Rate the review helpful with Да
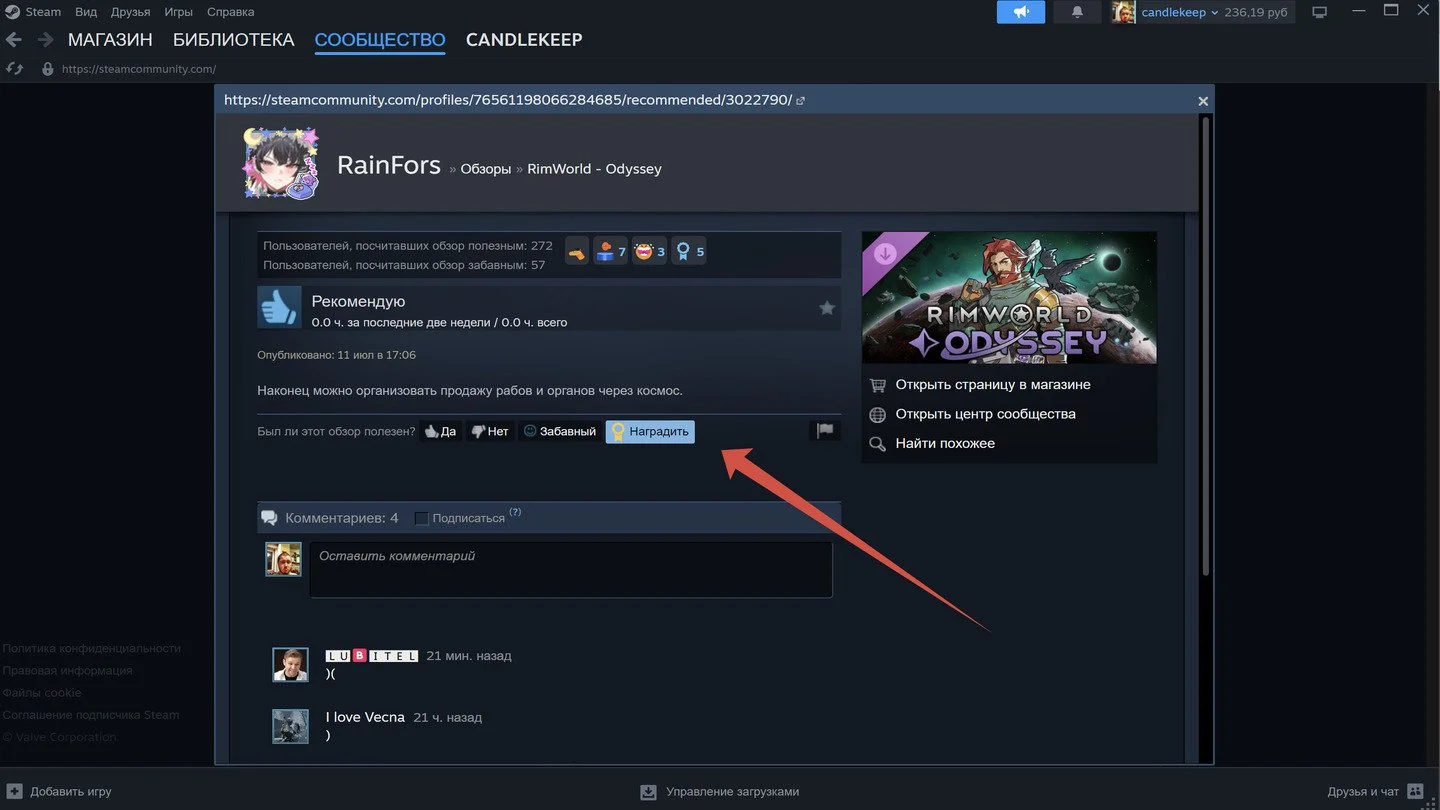The width and height of the screenshot is (1440, 810). click(x=440, y=432)
